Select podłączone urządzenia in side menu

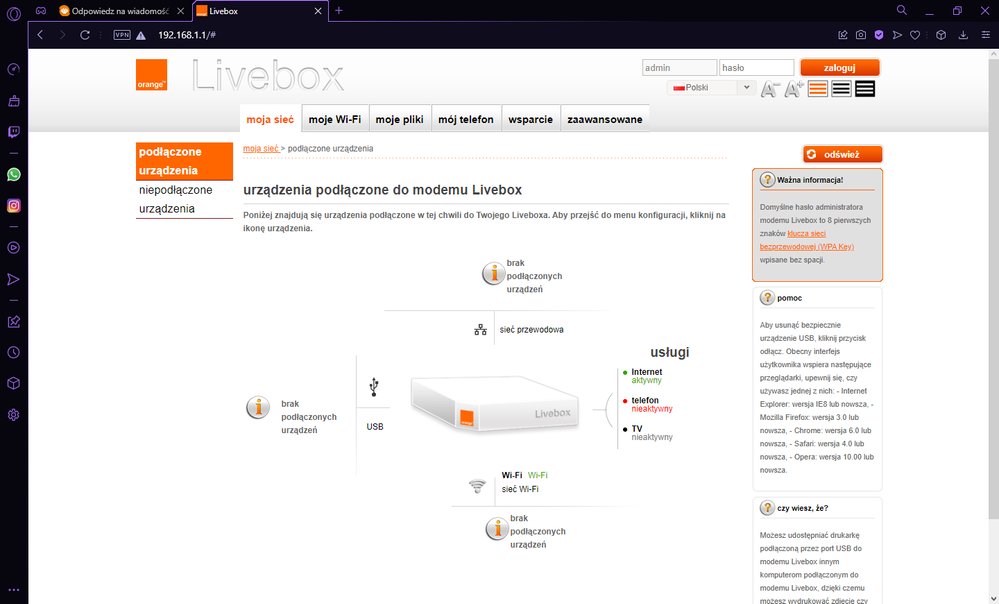[x=184, y=161]
